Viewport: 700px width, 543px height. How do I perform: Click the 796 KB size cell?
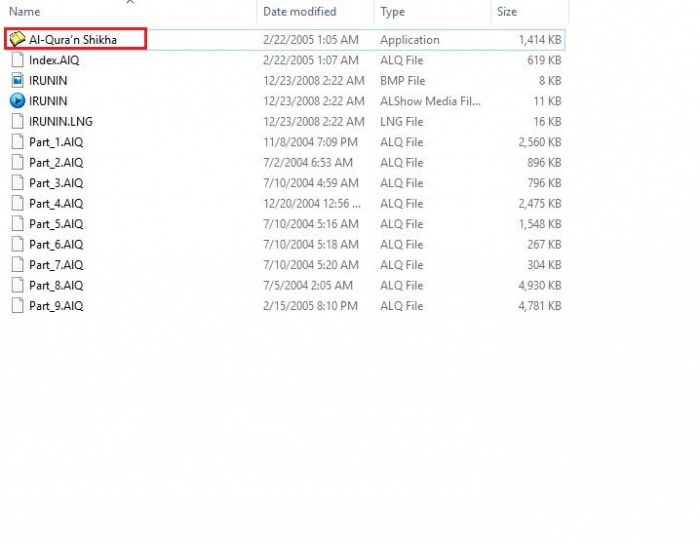click(544, 184)
